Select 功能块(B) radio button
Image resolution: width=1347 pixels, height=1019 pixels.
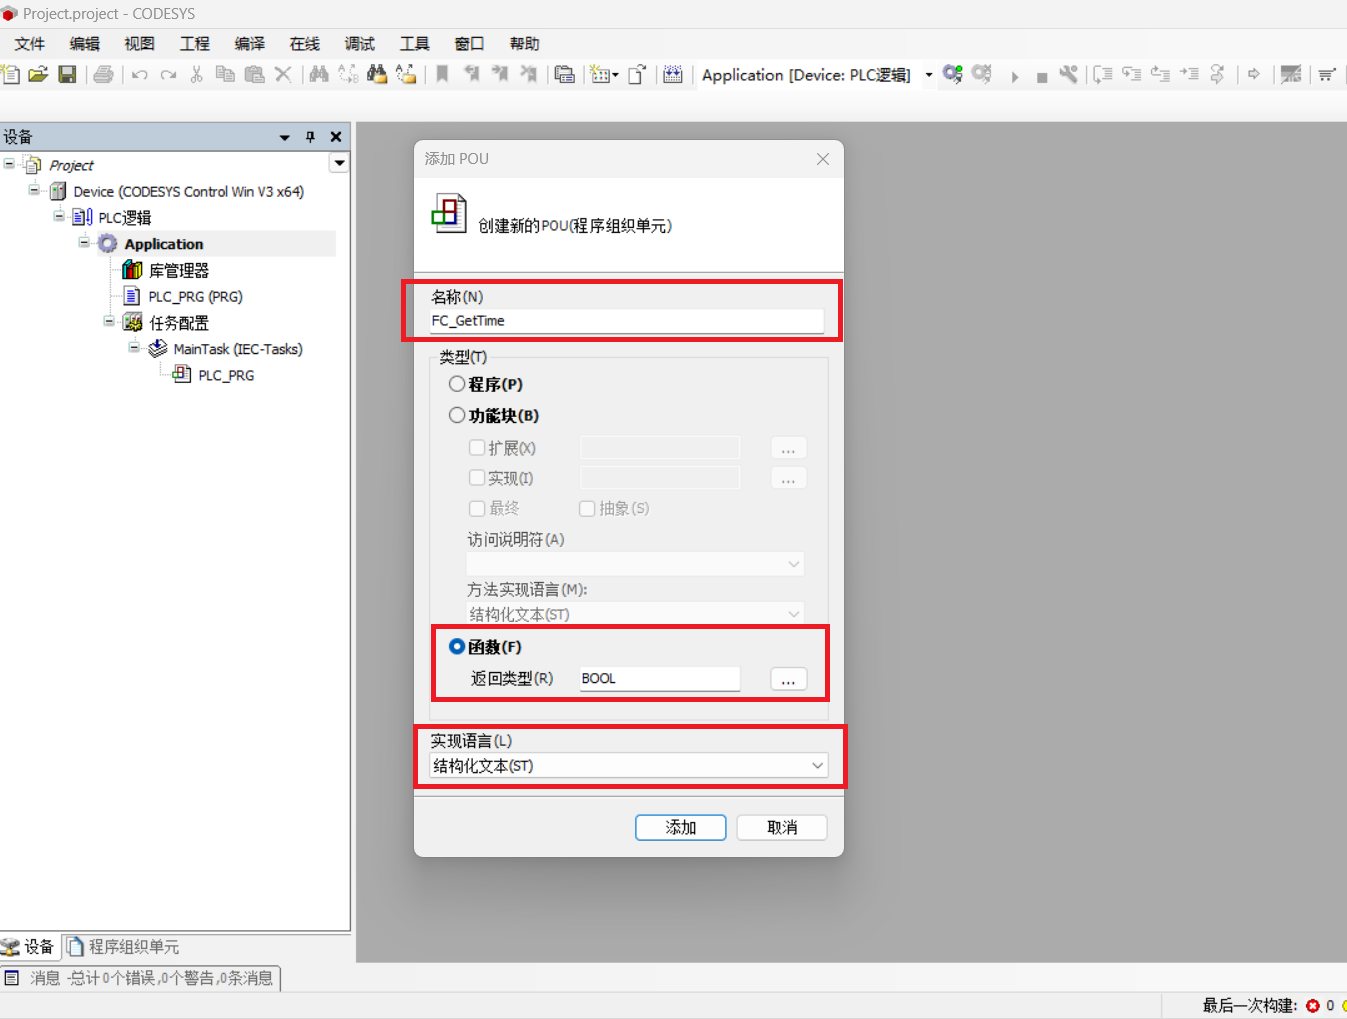457,415
